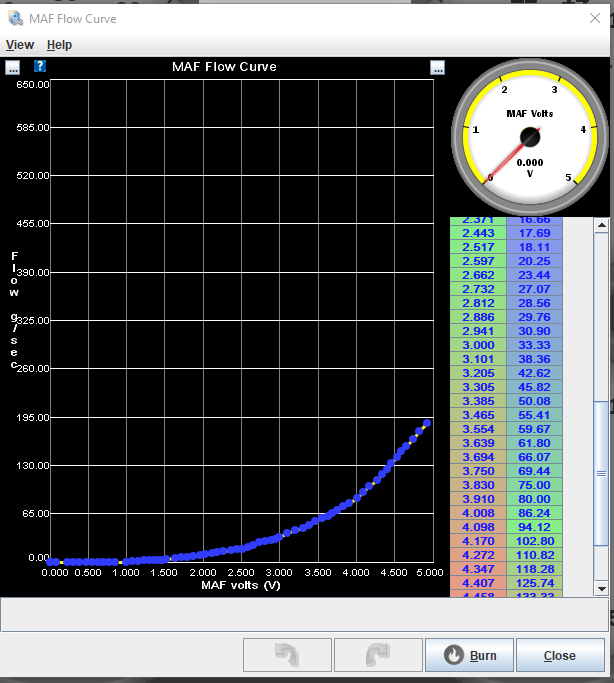Select the voltage cell 2.662
This screenshot has height=683, width=614.
(478, 275)
